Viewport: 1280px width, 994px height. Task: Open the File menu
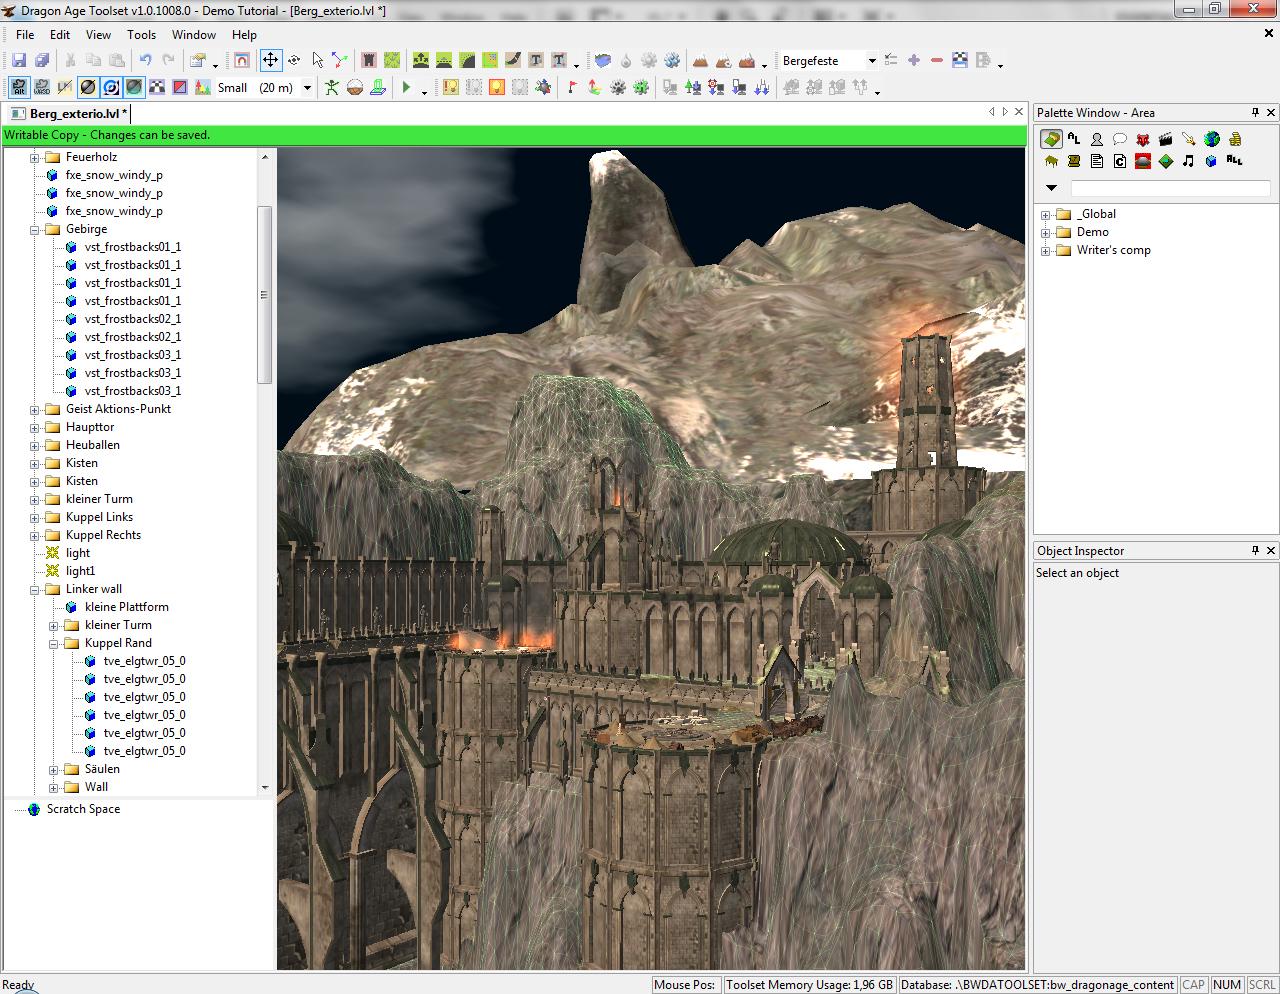[x=25, y=35]
